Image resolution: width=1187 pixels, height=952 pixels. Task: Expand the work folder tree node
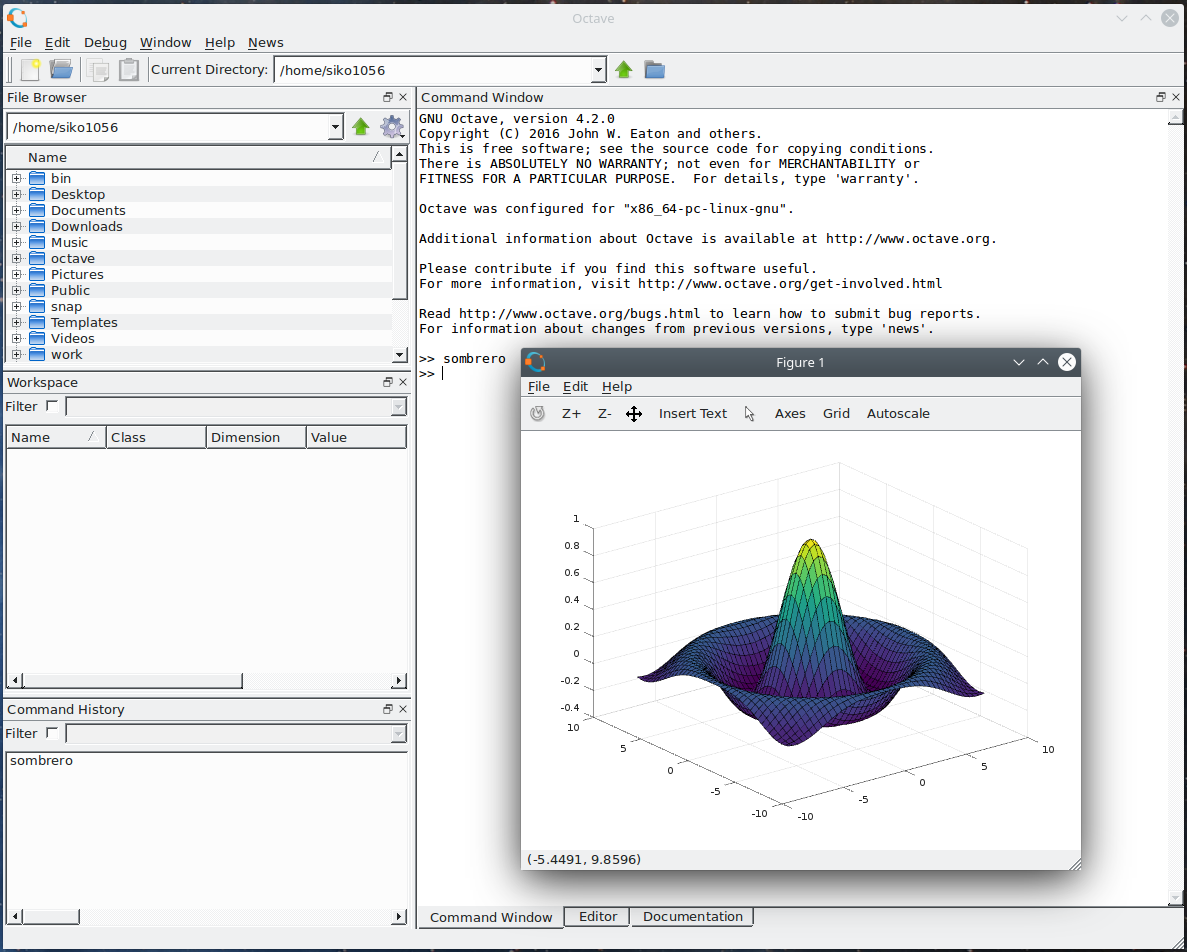click(x=16, y=354)
